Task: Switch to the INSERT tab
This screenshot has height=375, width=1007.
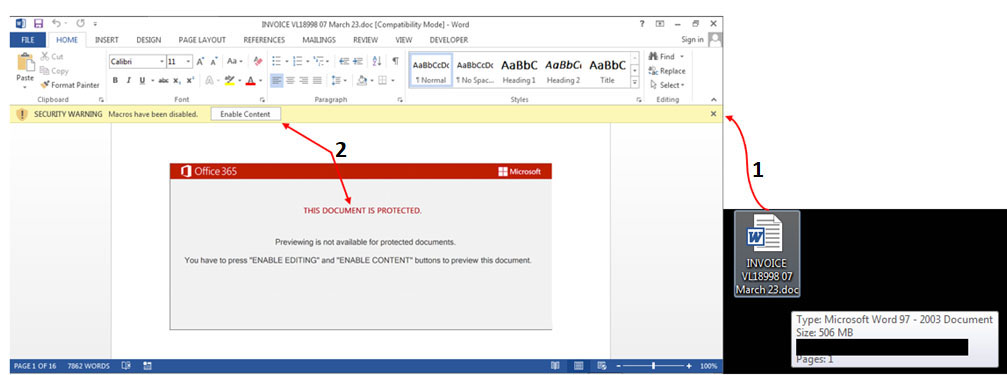Action: 107,40
